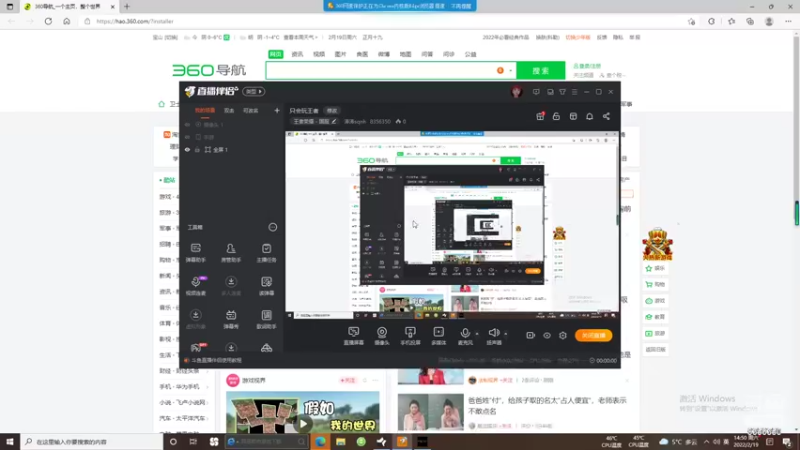The height and width of the screenshot is (450, 800).
Task: Open the gift box icon with red badge
Action: click(540, 116)
